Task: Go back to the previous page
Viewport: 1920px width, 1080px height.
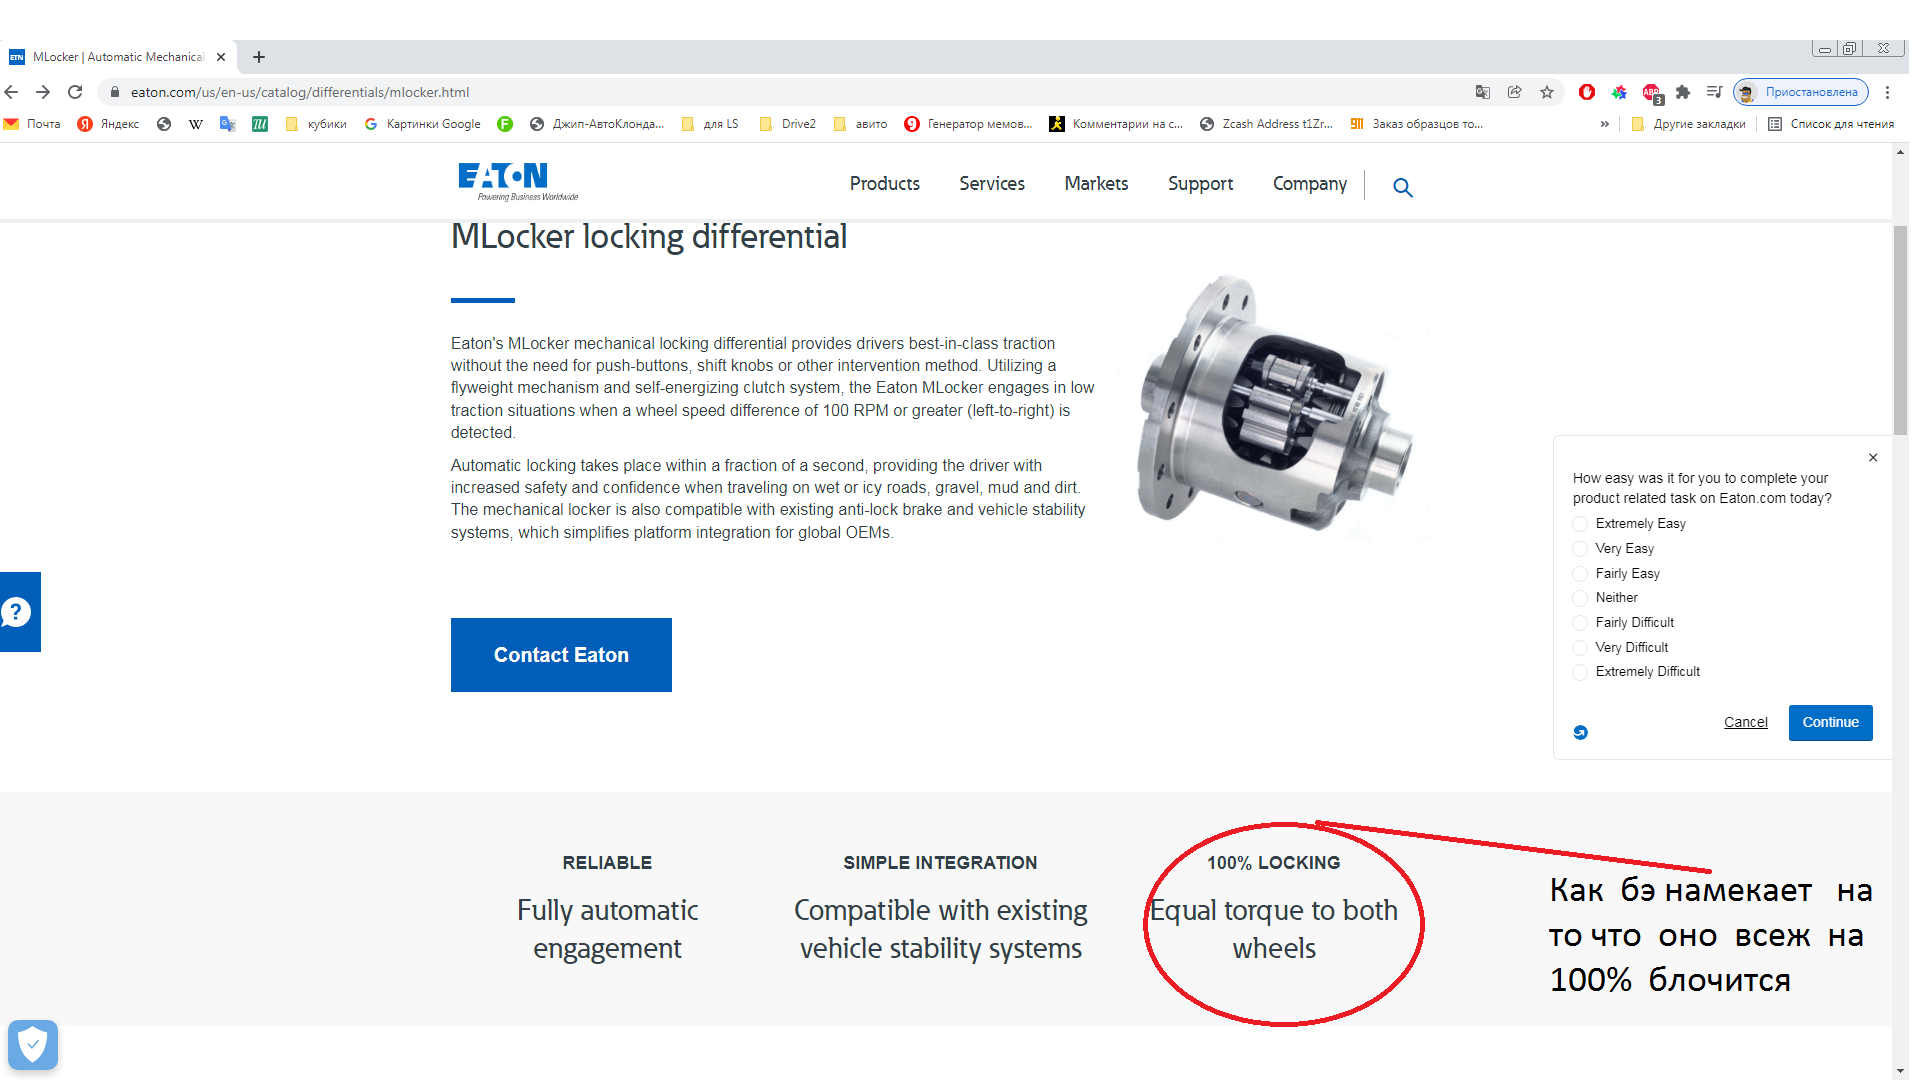Action: (x=12, y=92)
